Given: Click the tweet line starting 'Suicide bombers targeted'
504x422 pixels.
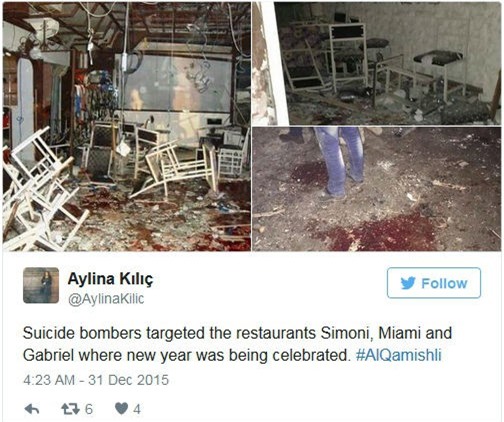Looking at the screenshot, I should pos(237,333).
